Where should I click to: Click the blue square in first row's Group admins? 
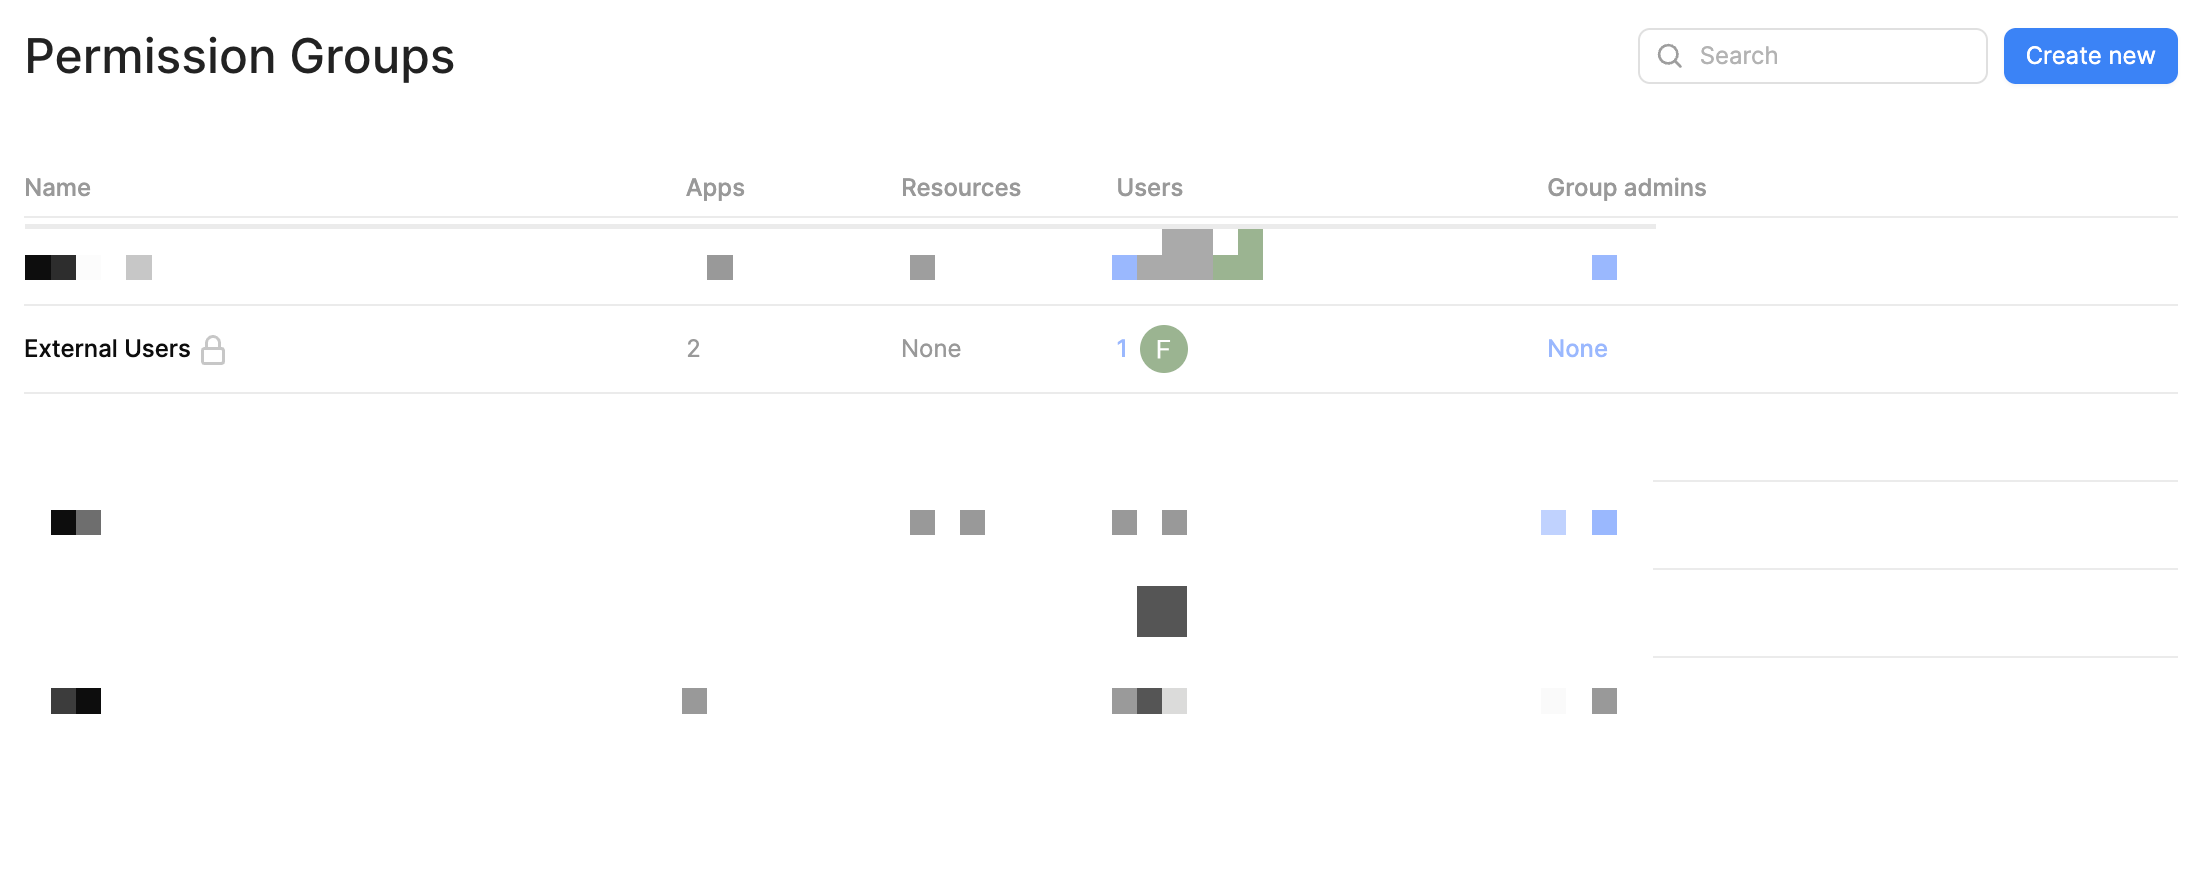coord(1603,267)
